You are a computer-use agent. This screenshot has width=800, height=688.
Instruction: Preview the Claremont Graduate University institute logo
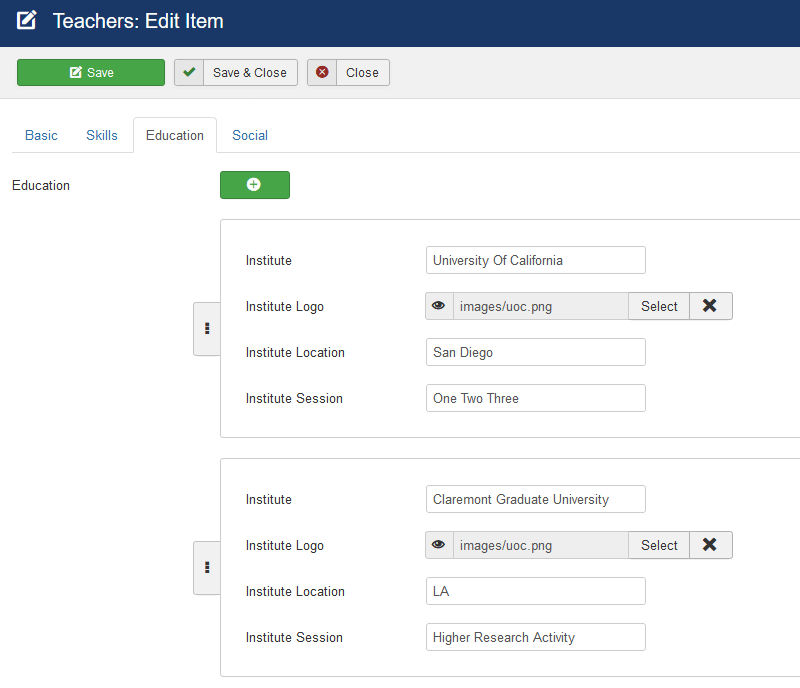[439, 545]
